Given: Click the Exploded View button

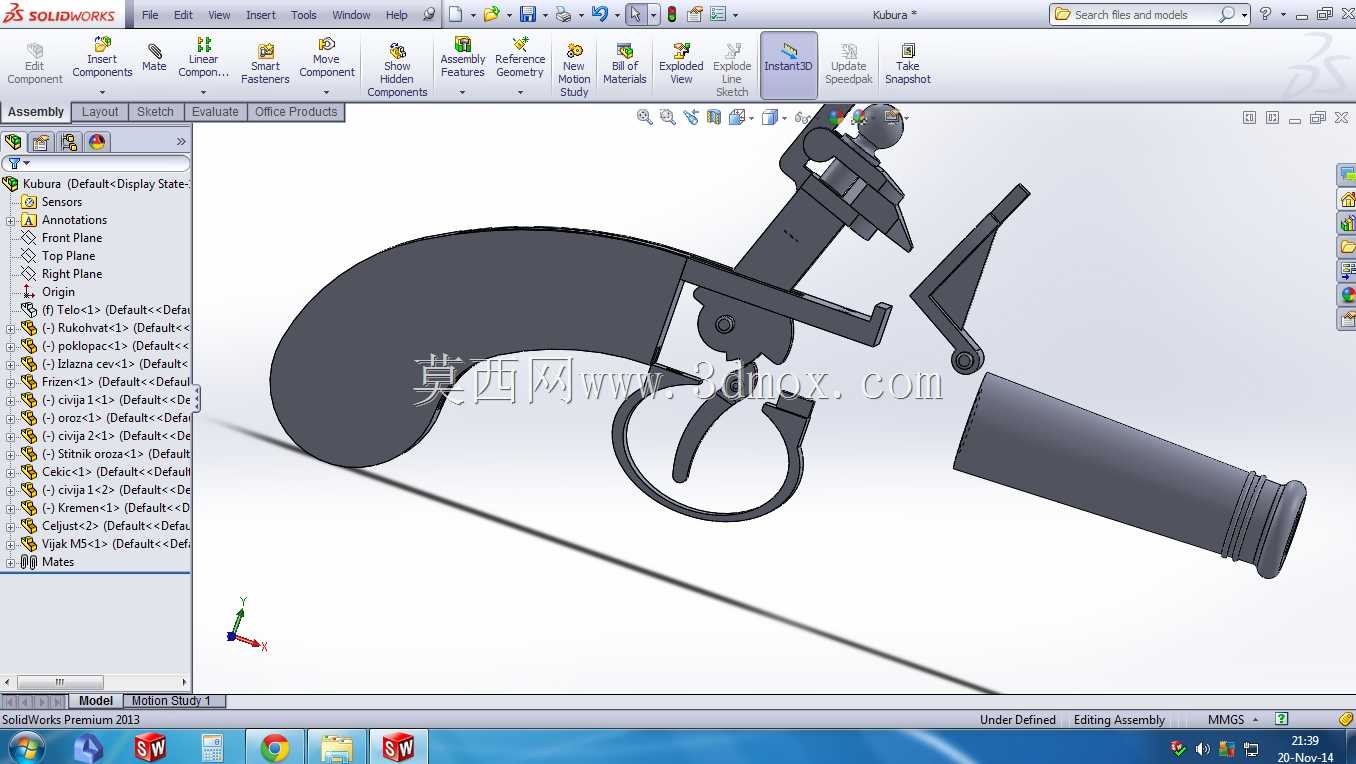Looking at the screenshot, I should [x=681, y=62].
